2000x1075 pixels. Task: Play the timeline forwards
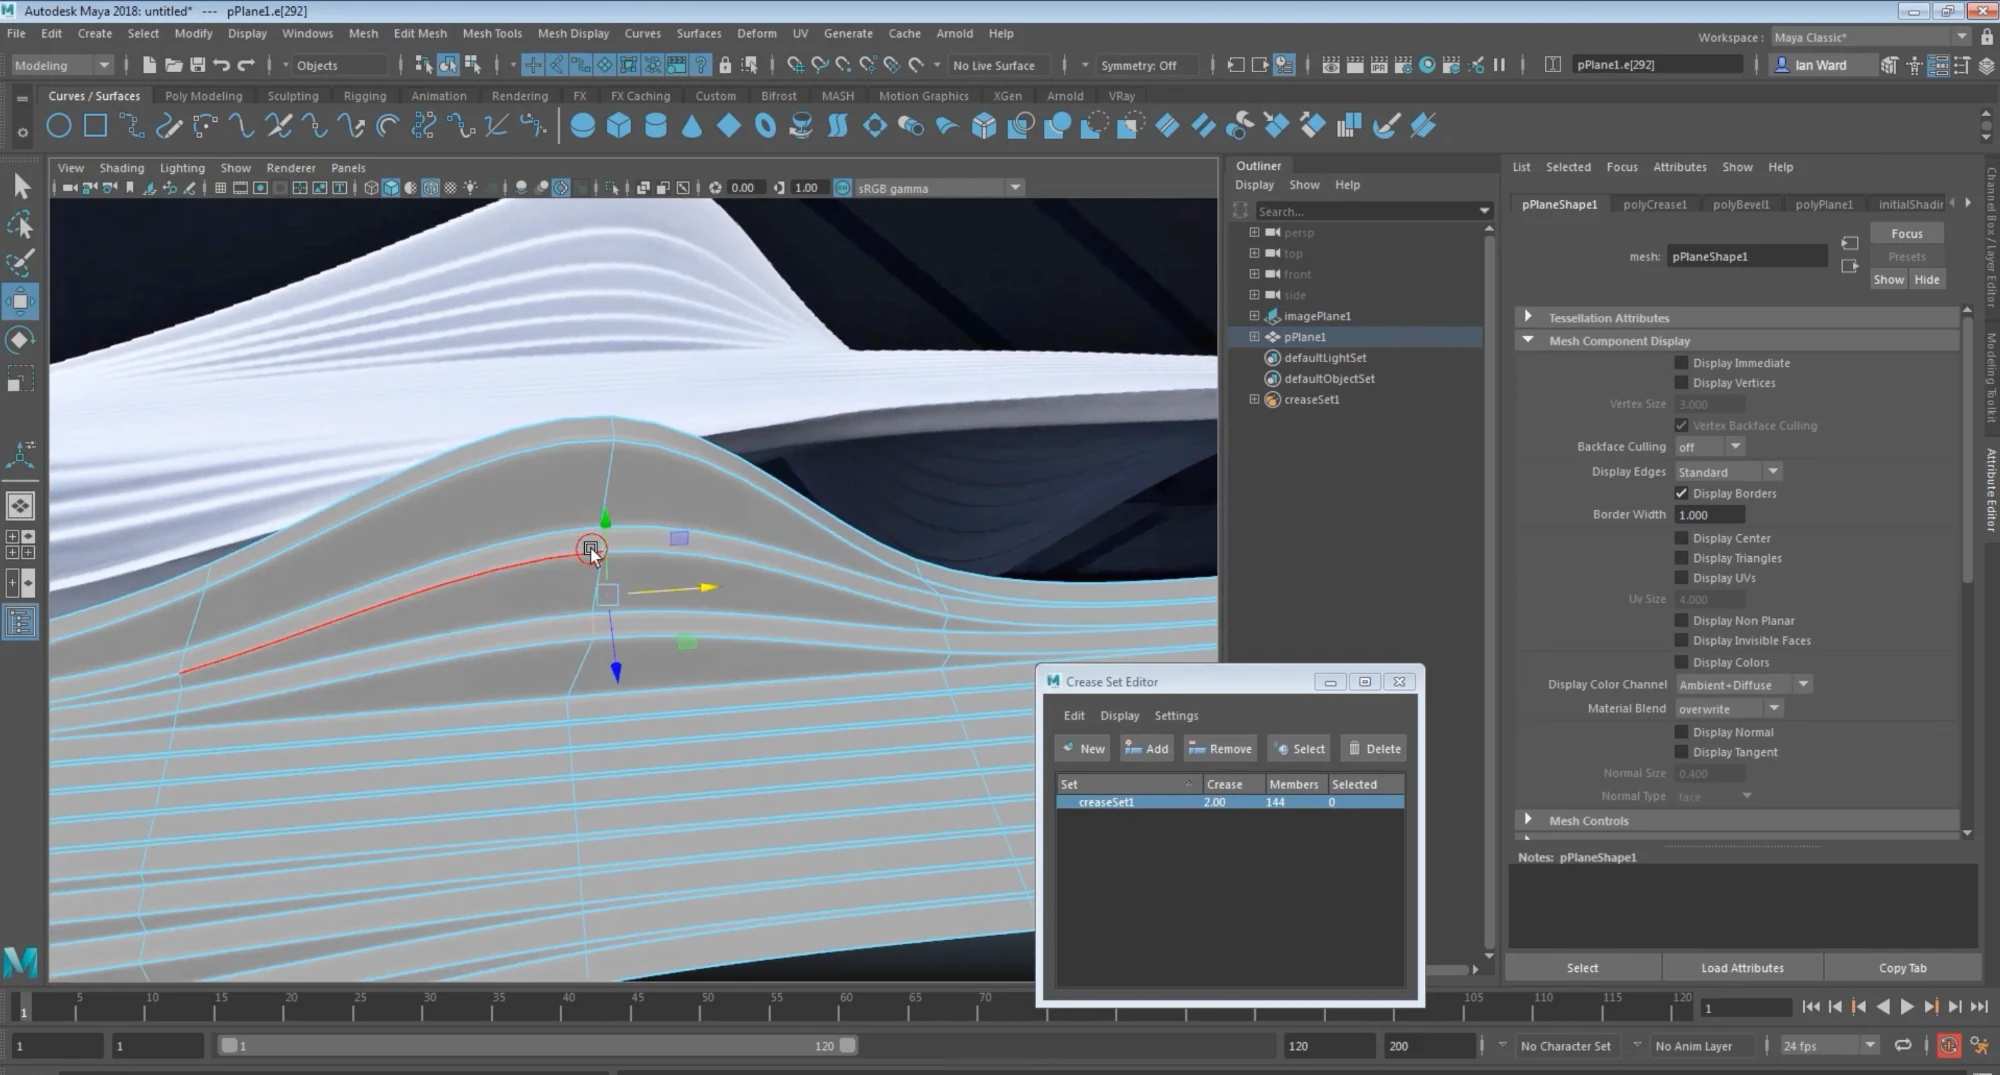(1906, 1007)
